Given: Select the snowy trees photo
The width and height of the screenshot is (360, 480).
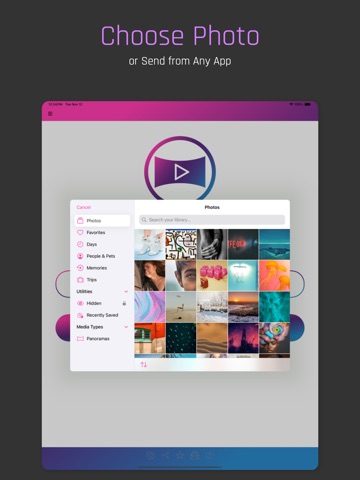Looking at the screenshot, I should 212,307.
